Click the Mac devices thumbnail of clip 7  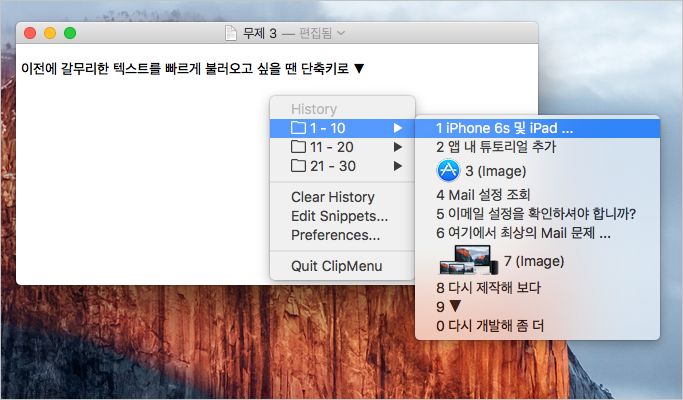(x=468, y=260)
